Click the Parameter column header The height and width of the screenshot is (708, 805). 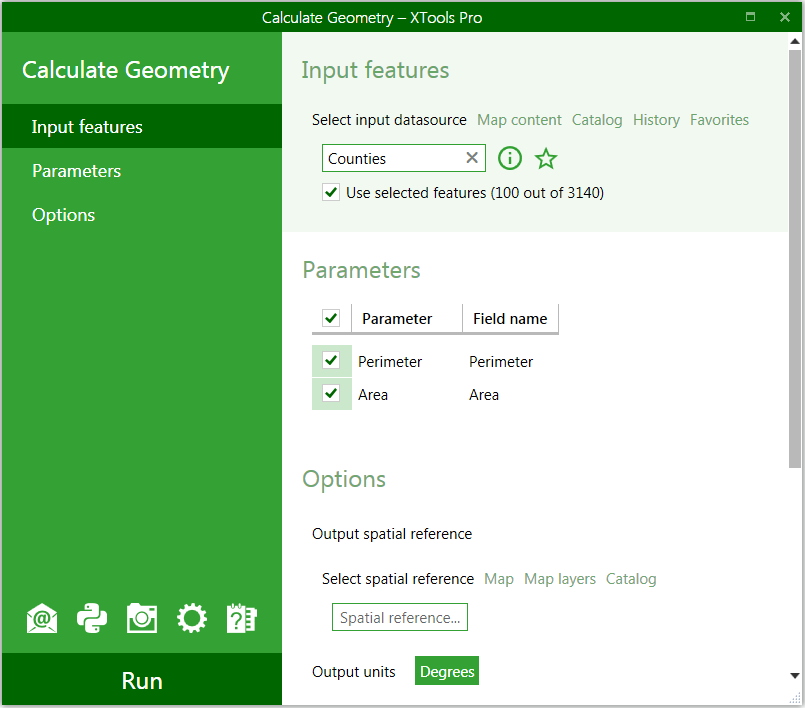tap(407, 319)
